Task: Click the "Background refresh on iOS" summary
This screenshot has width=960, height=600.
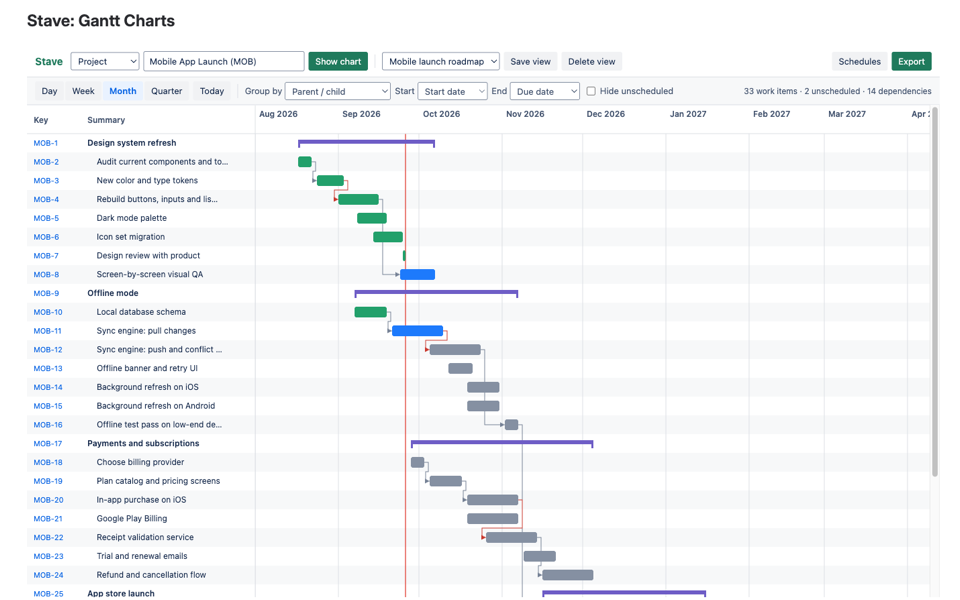Action: coord(148,388)
